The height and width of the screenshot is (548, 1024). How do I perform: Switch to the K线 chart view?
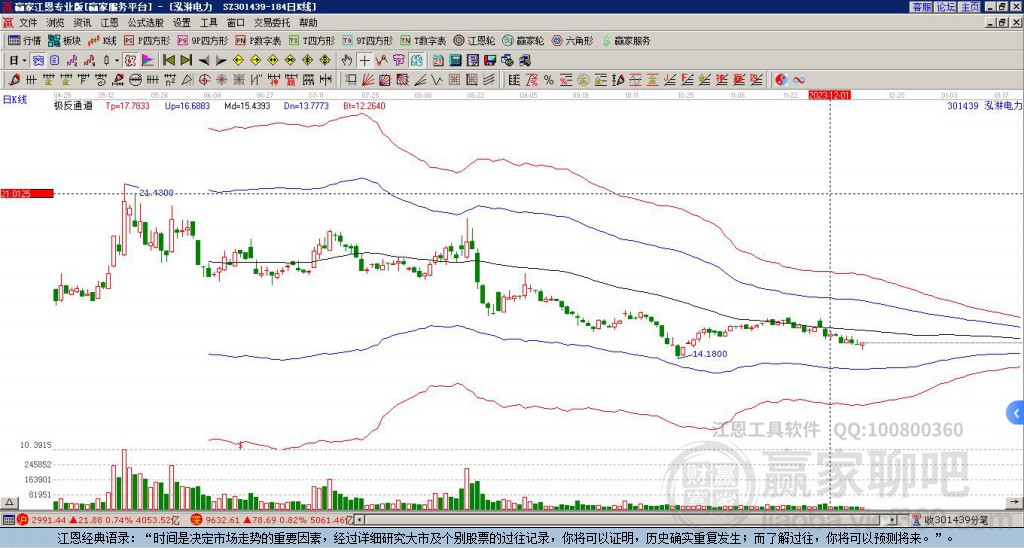(103, 40)
